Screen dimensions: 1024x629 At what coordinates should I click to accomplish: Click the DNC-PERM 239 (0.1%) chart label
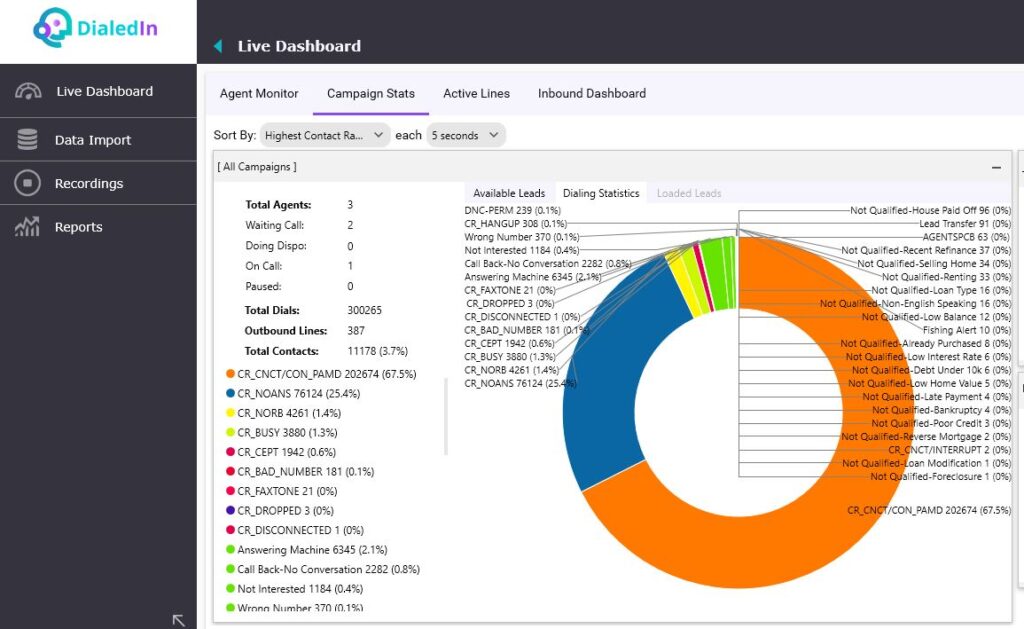pos(513,210)
